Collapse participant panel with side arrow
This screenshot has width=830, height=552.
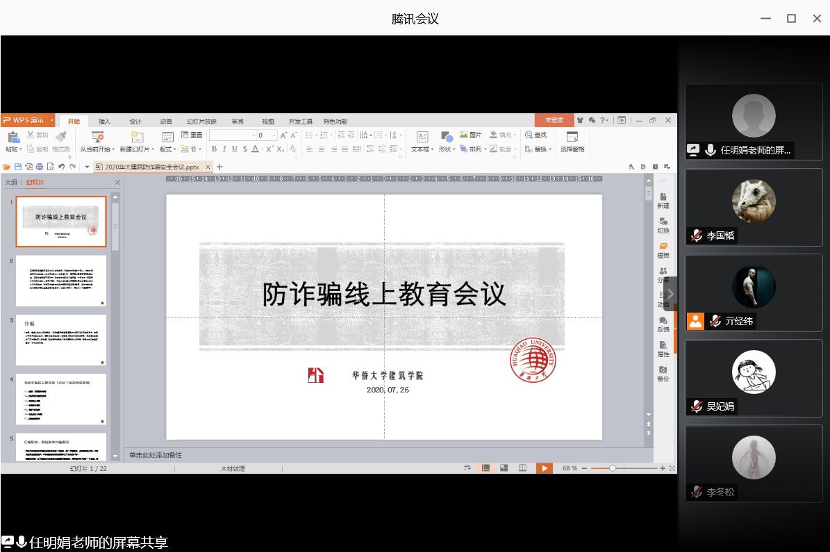671,293
